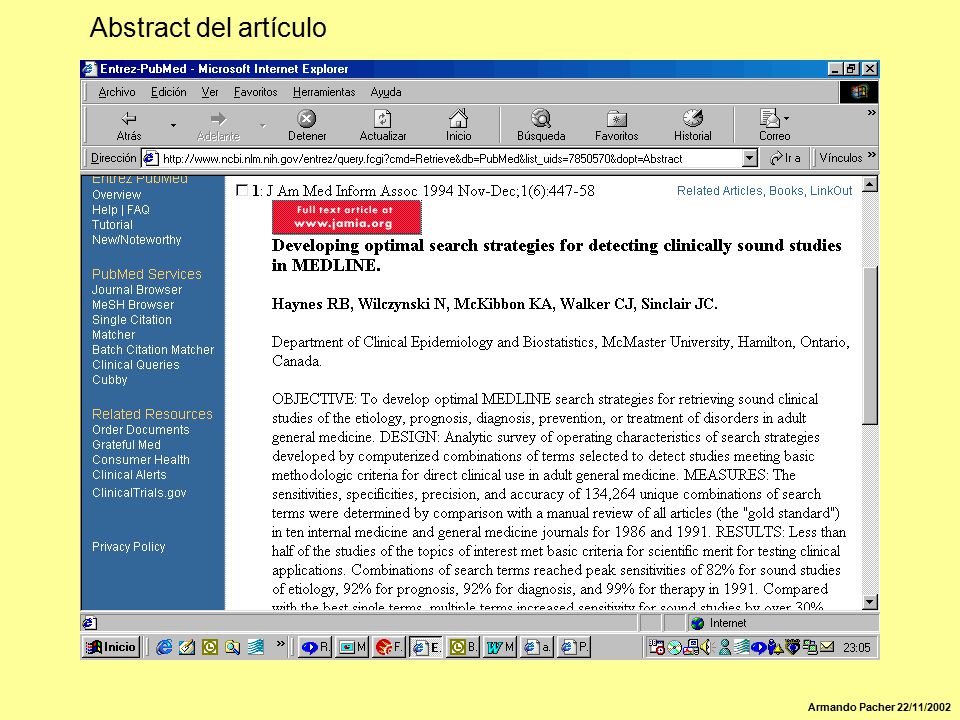Click the URL address field
960x720 pixels.
pos(450,159)
